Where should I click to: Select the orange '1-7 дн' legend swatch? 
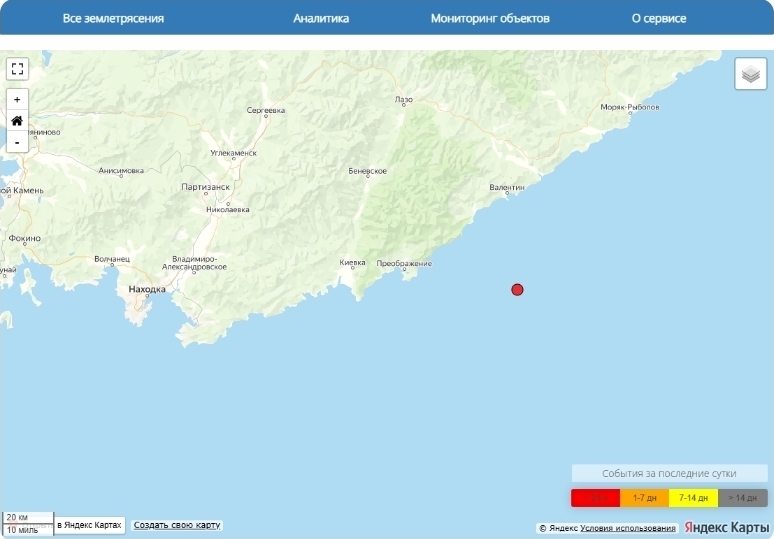pos(644,497)
